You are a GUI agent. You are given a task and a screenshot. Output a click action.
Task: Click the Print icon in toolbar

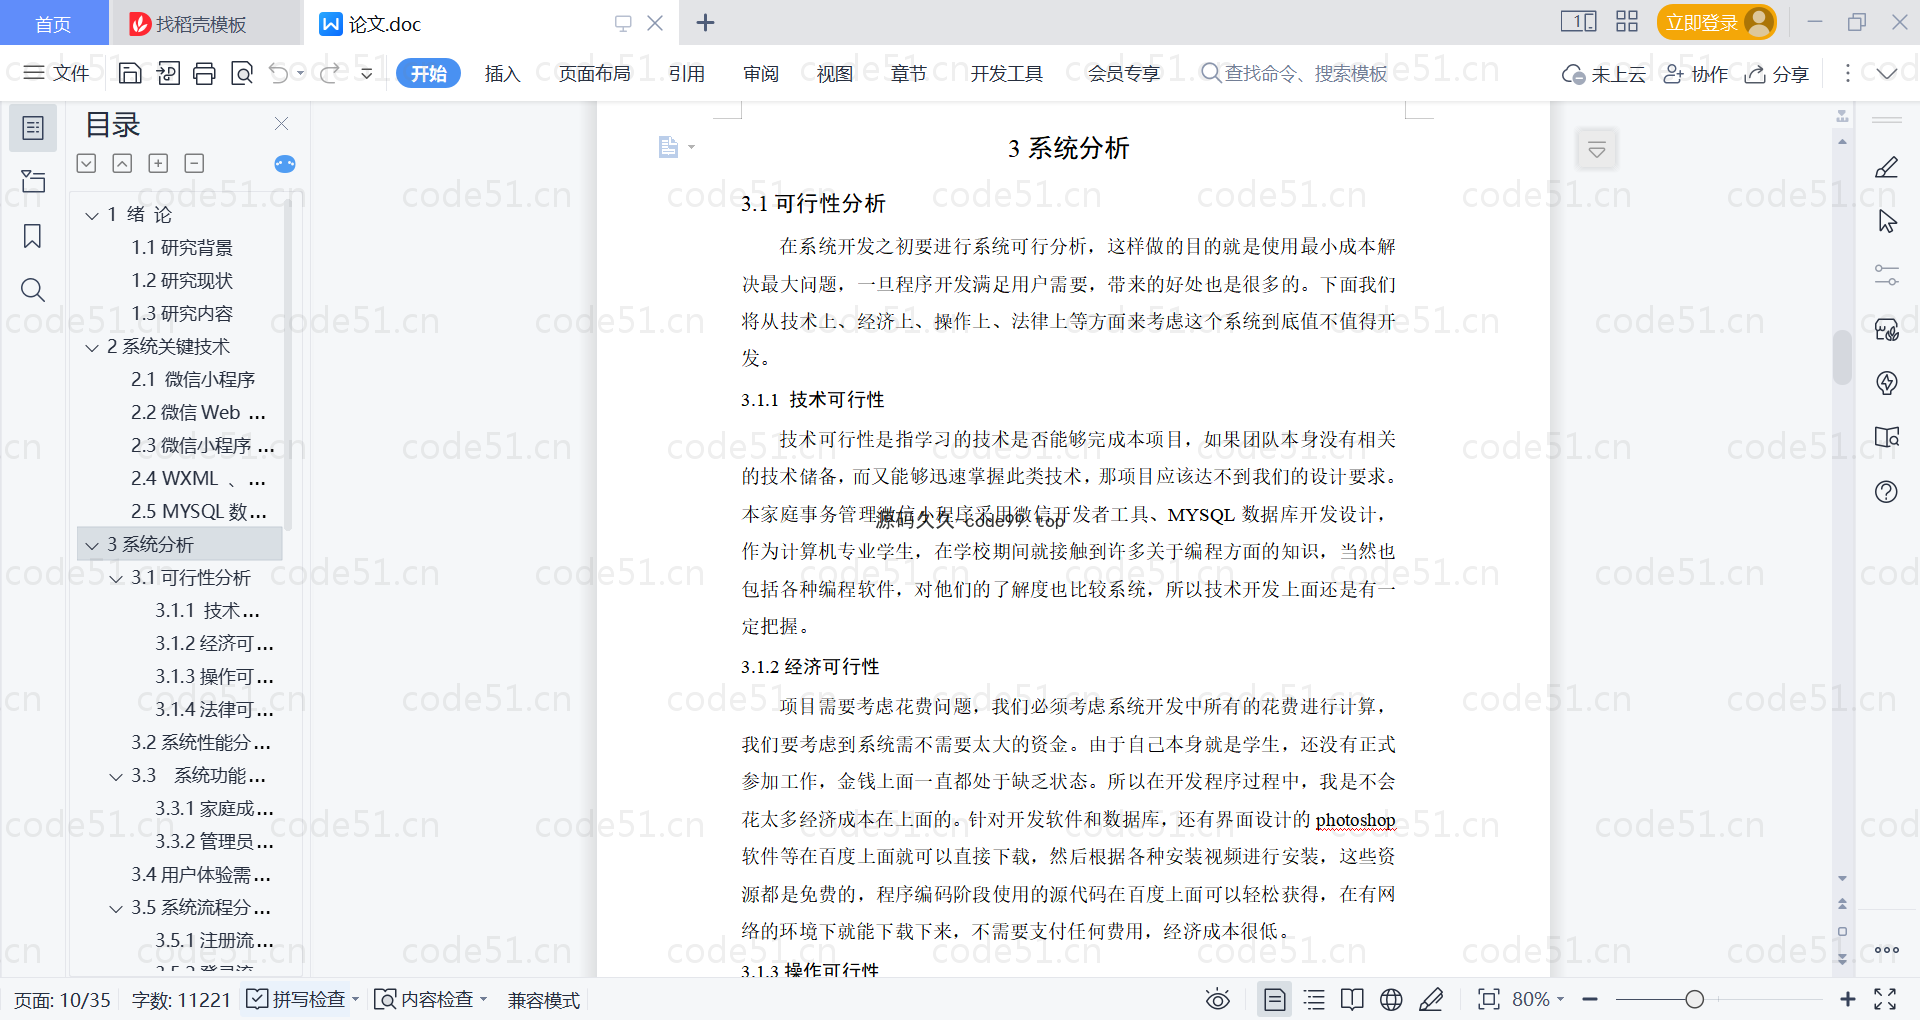tap(205, 73)
